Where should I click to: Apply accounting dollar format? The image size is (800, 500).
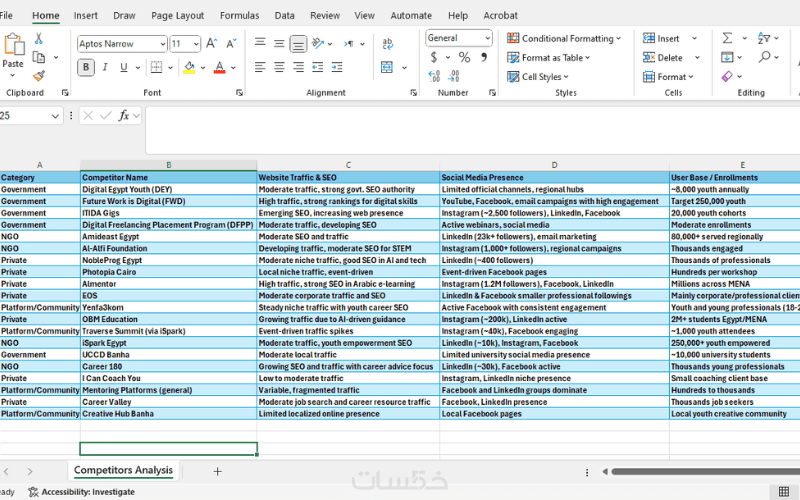434,57
